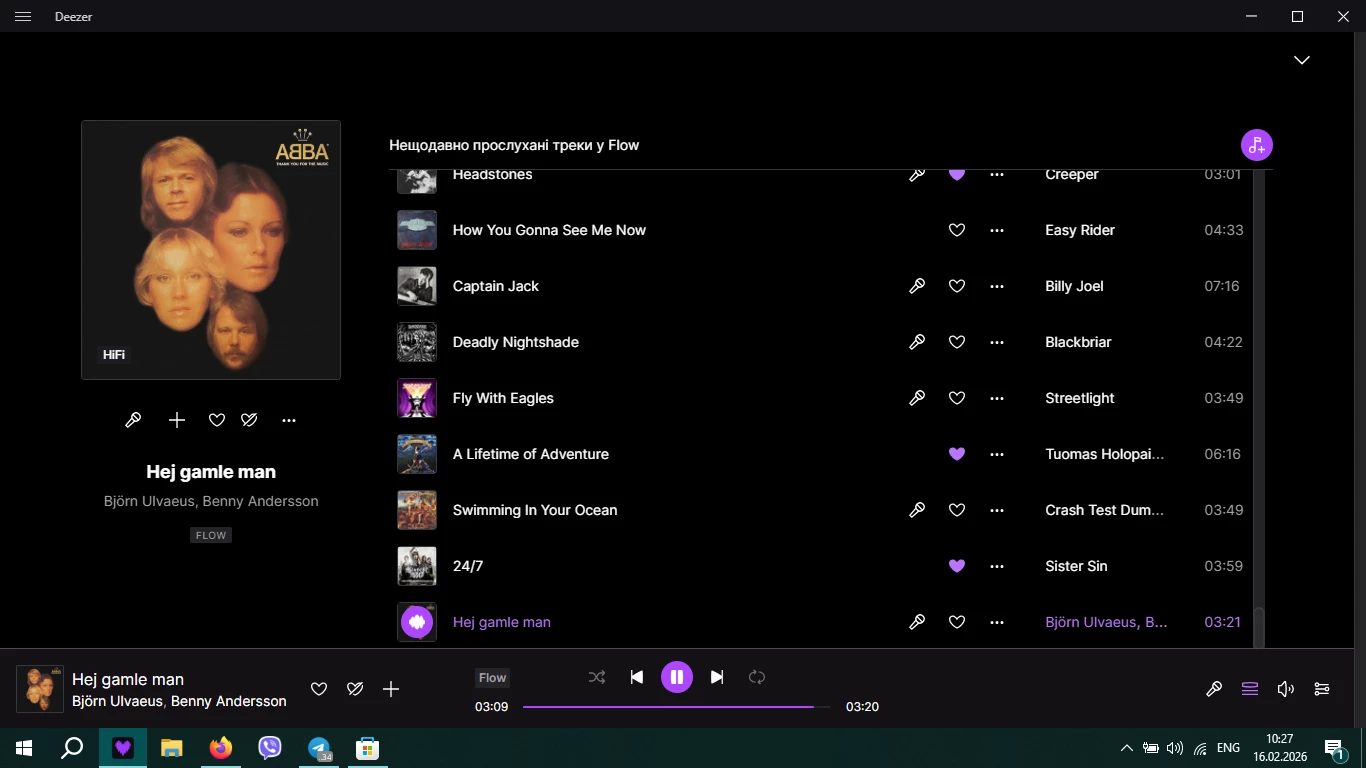Click the Flow badge in the player bar
Viewport: 1366px width, 768px height.
(492, 678)
